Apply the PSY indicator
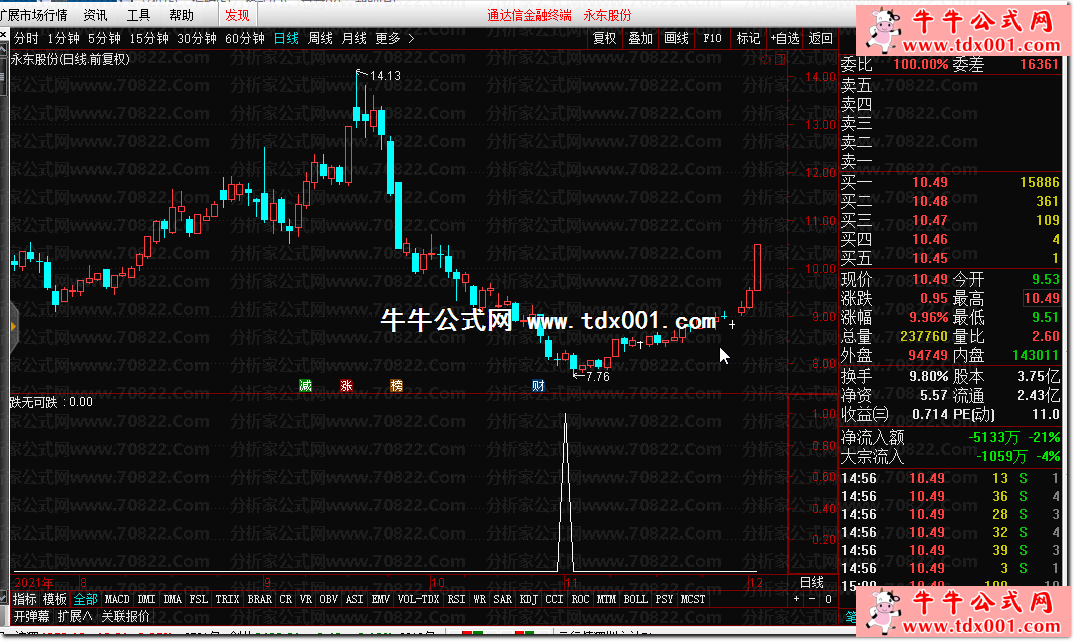 (x=664, y=599)
